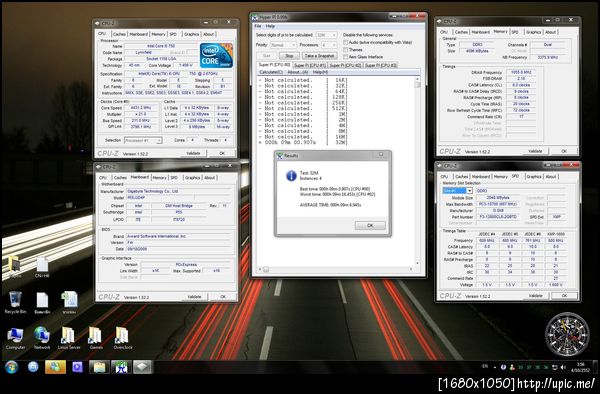Click OK in the Mainboard CPU-Z window
Screen dimensions: 600x394
tap(223, 296)
